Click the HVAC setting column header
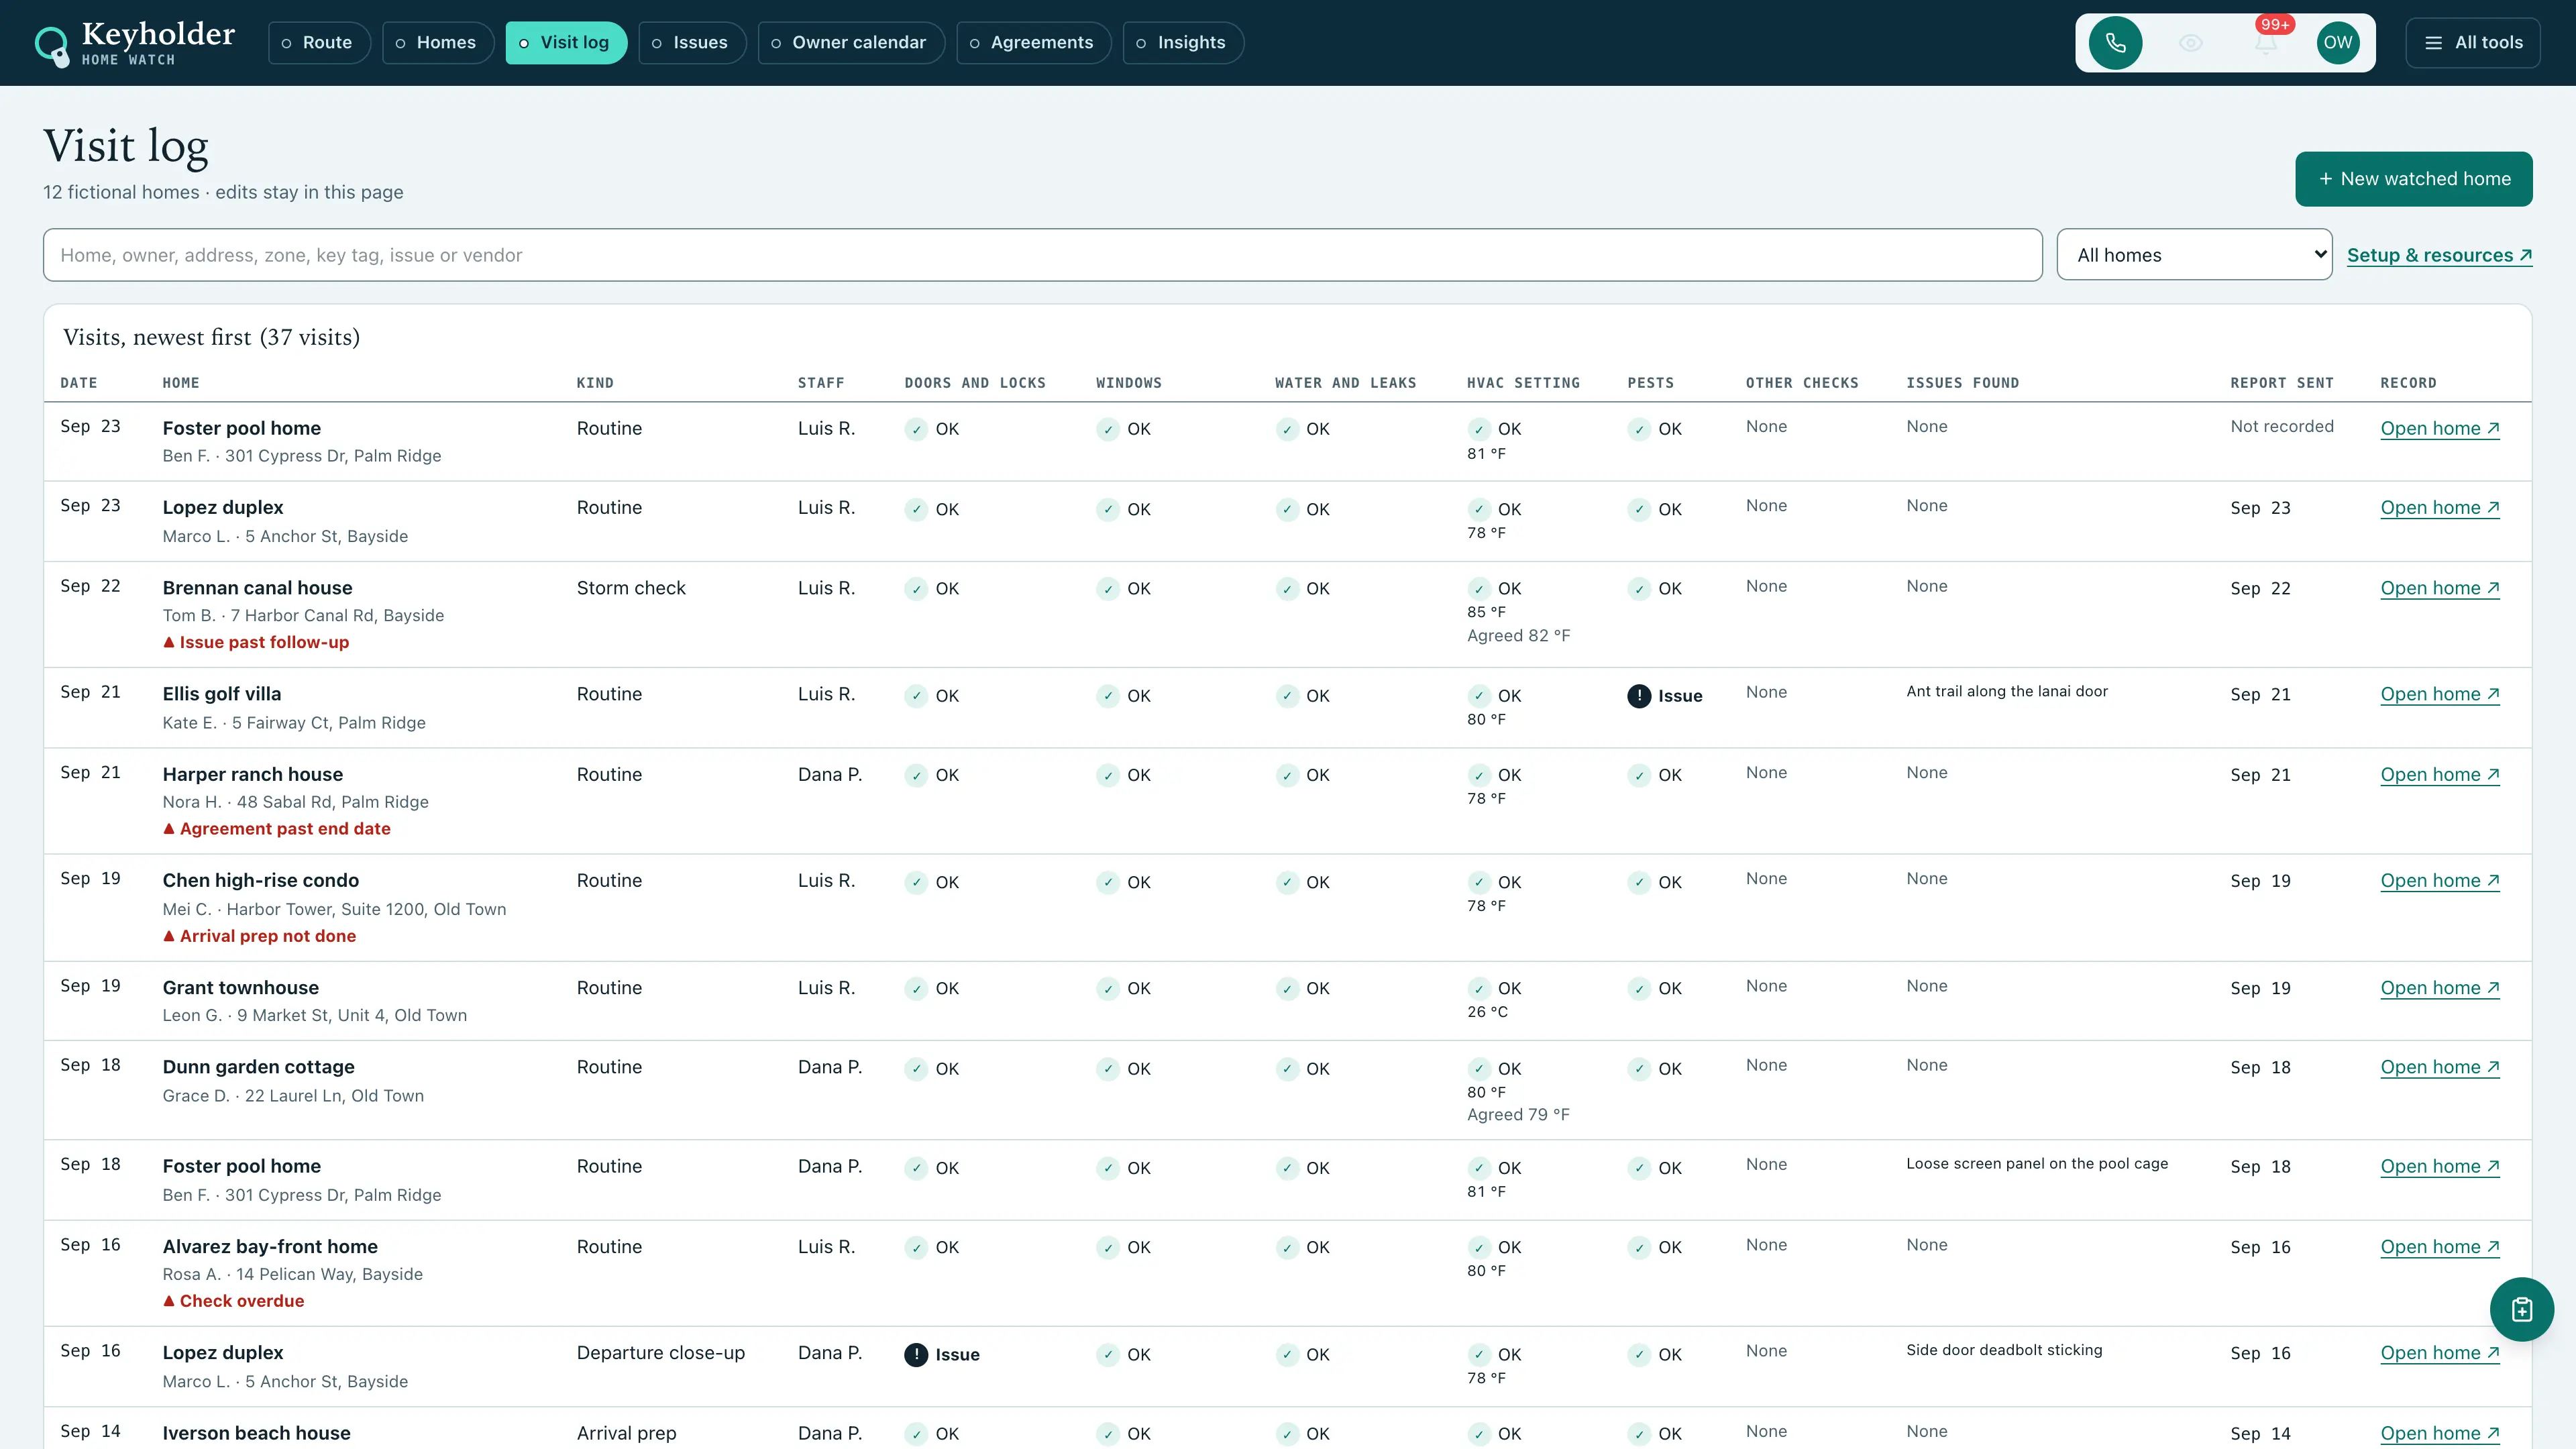Image resolution: width=2576 pixels, height=1449 pixels. point(1523,383)
